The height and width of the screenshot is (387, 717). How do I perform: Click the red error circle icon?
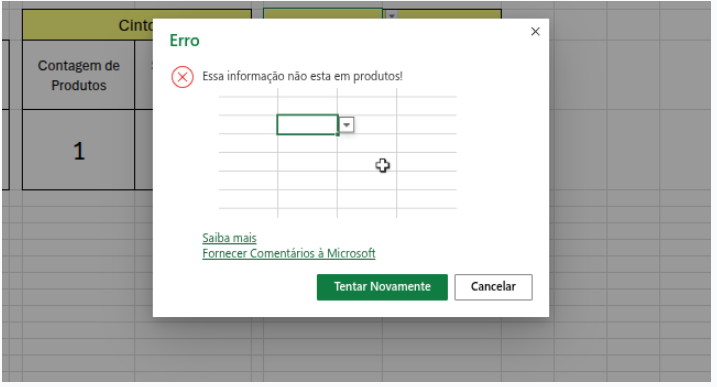coord(182,77)
